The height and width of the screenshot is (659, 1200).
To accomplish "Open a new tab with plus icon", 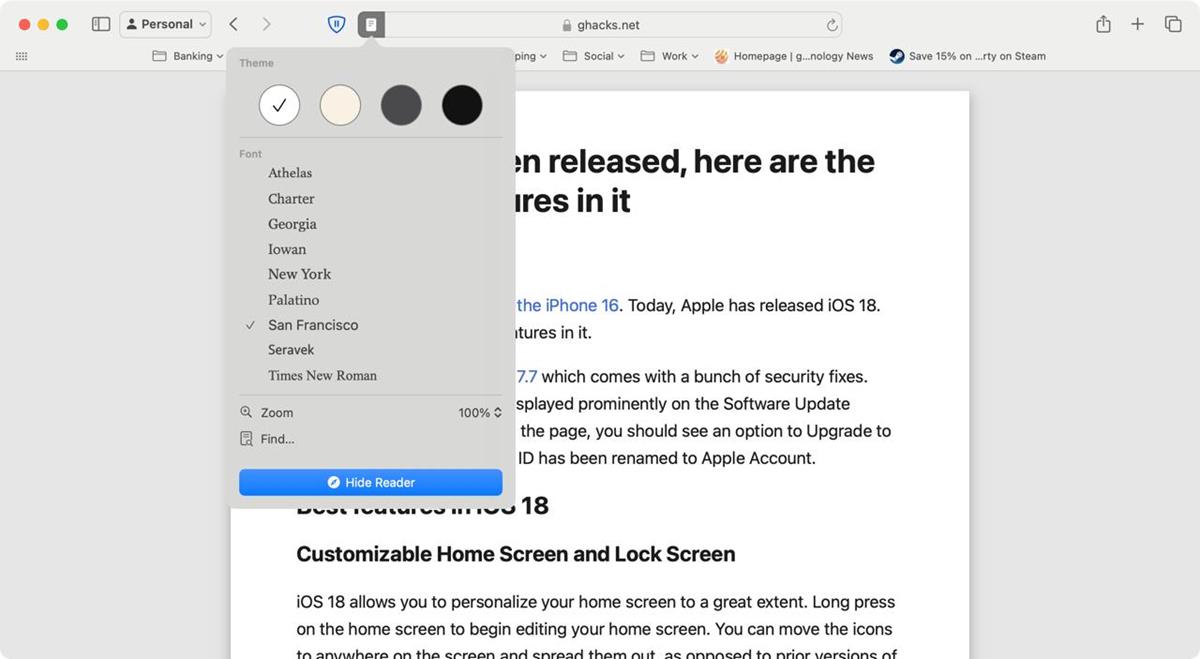I will [1137, 24].
